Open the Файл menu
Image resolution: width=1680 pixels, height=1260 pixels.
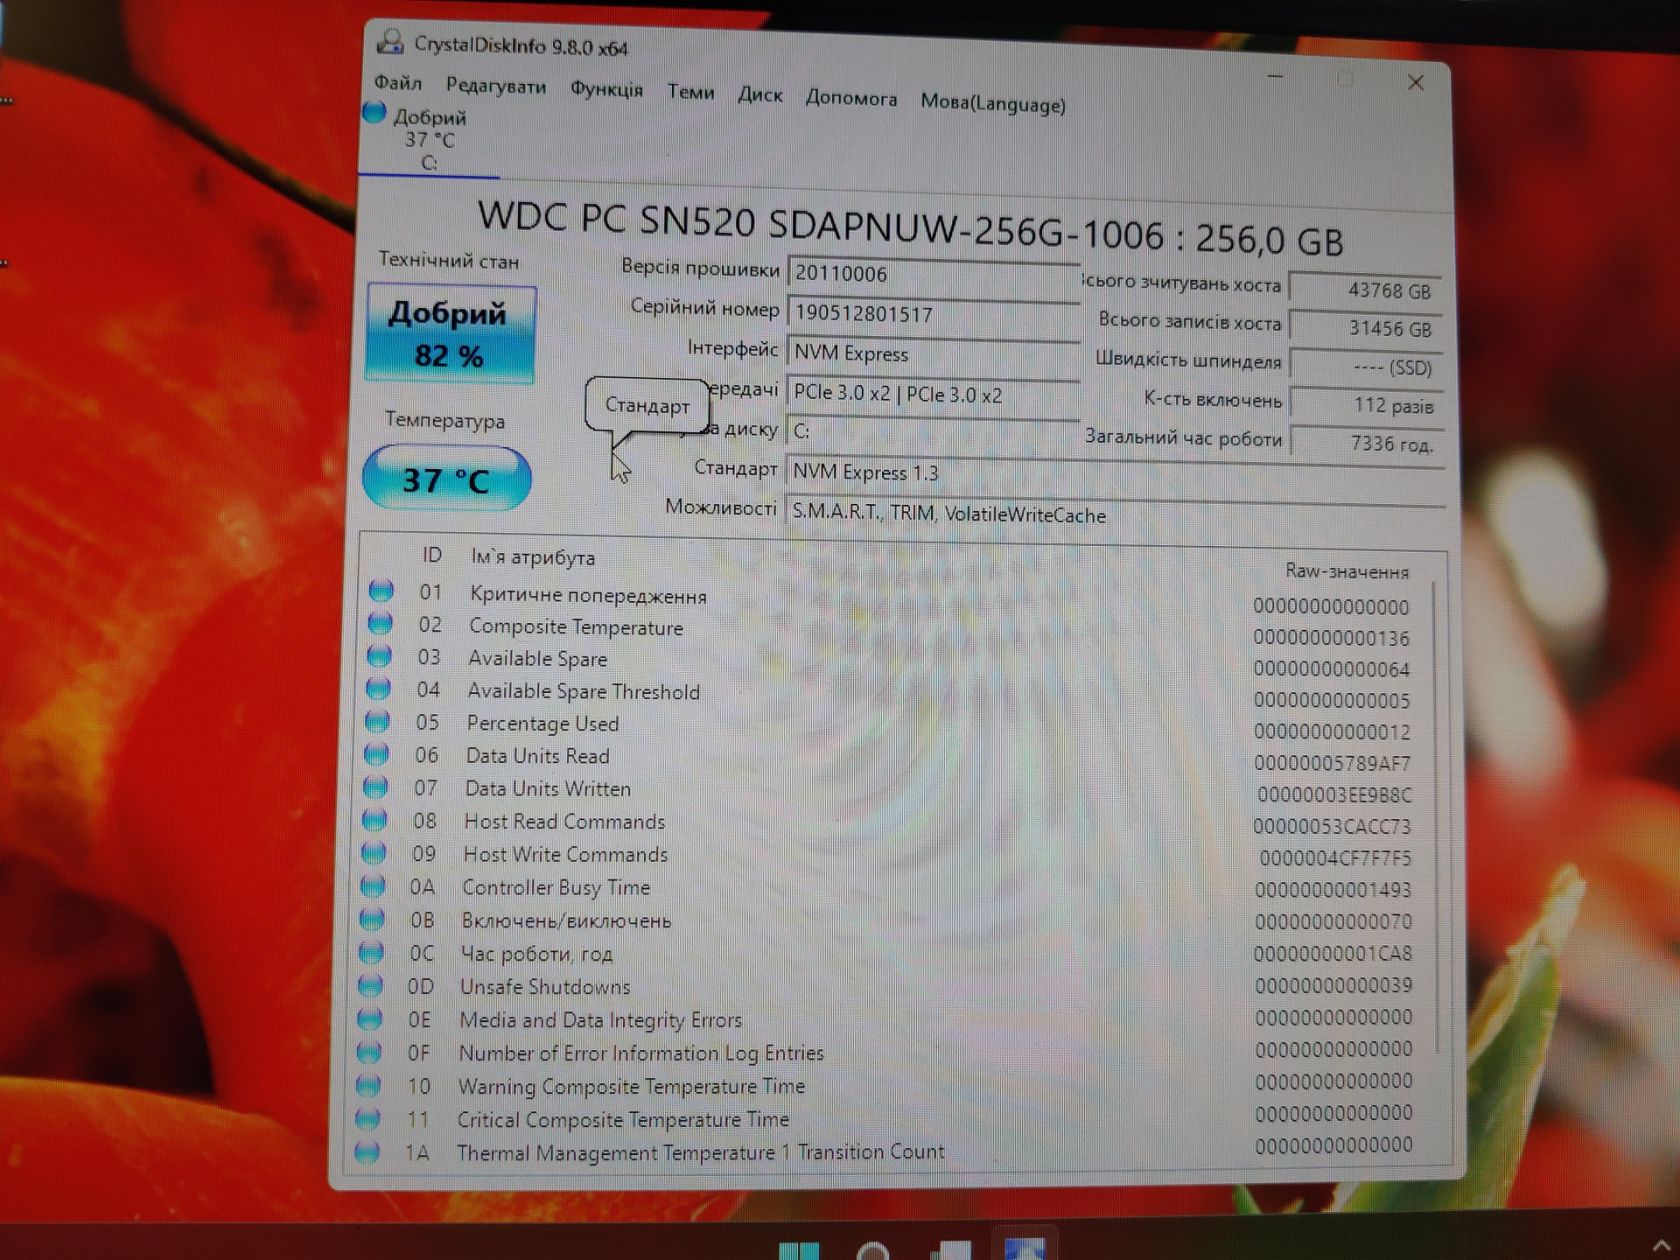click(397, 83)
